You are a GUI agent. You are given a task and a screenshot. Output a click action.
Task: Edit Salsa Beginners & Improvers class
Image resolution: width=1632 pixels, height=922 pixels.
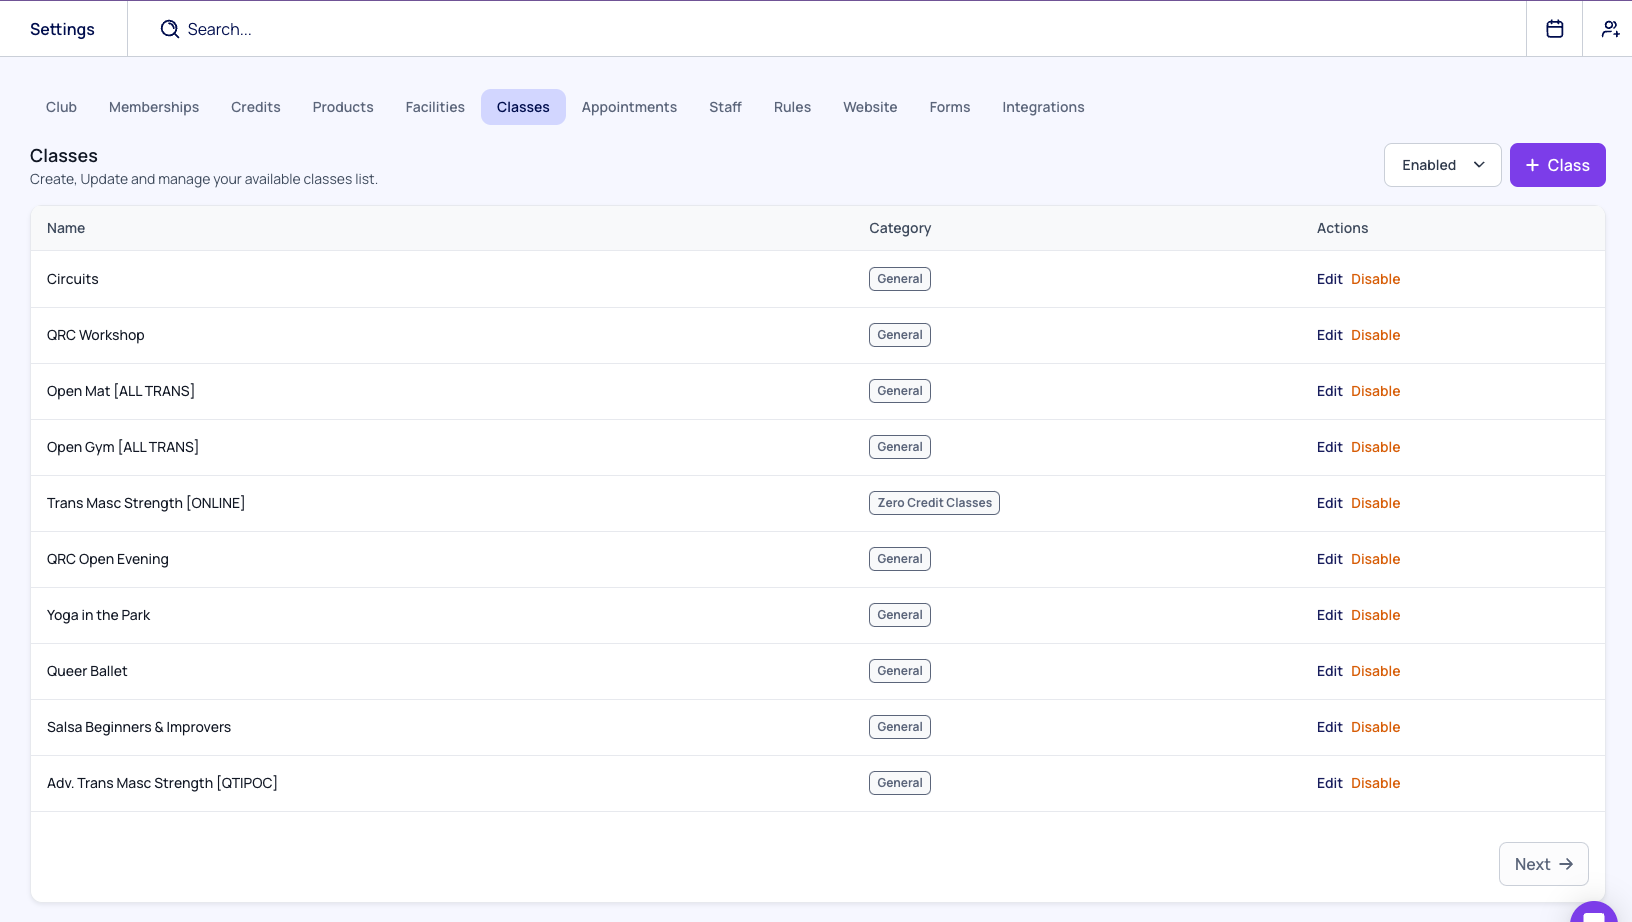click(x=1329, y=727)
